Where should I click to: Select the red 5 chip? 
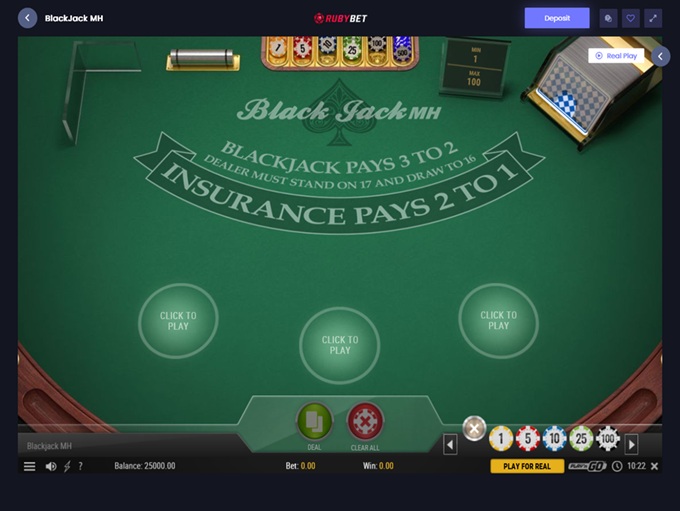pos(527,439)
